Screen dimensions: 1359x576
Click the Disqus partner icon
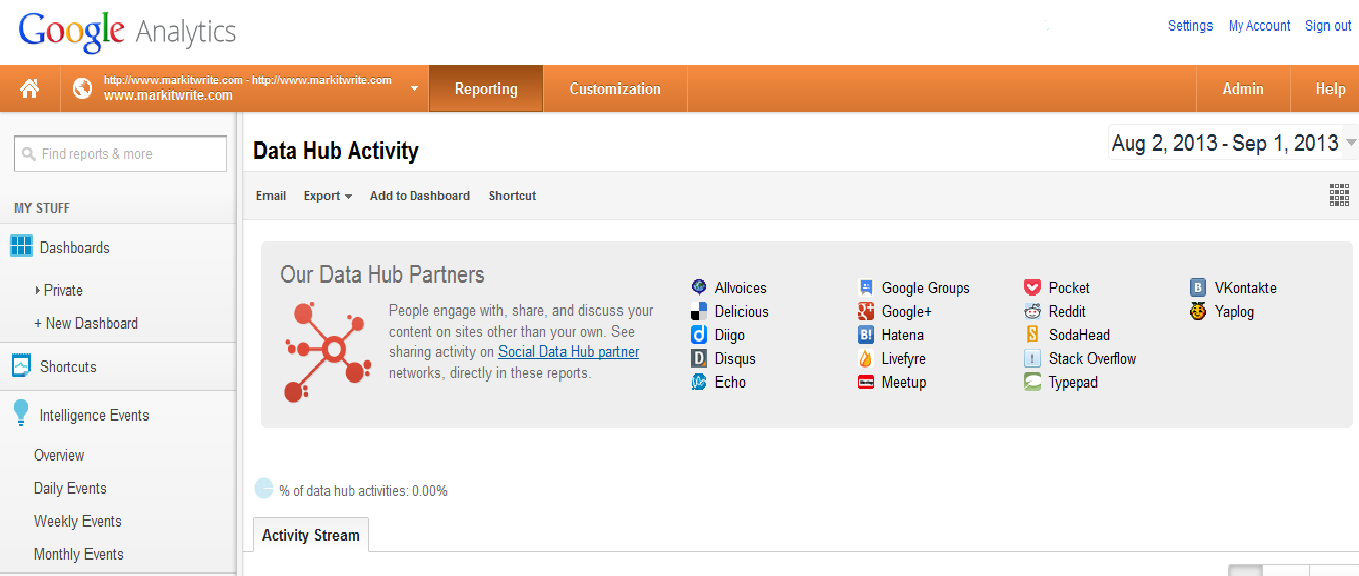[x=699, y=358]
